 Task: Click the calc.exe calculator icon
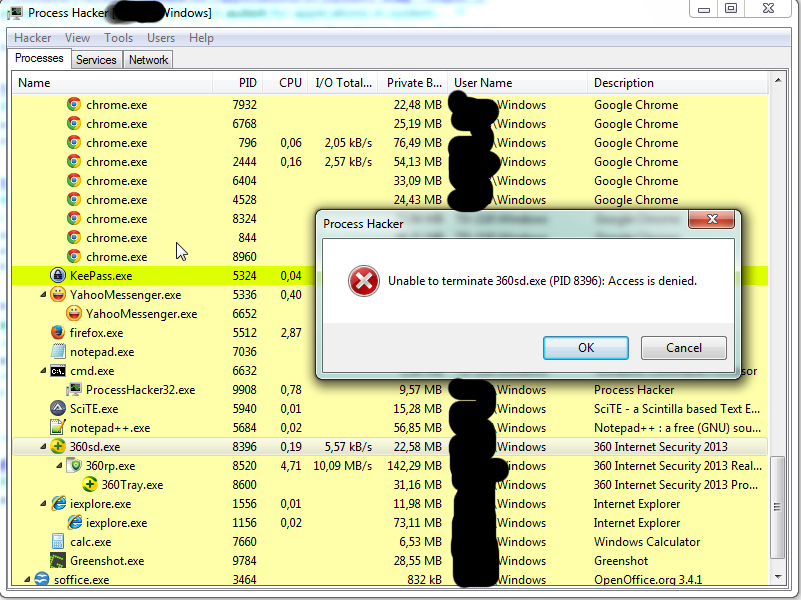[x=58, y=541]
